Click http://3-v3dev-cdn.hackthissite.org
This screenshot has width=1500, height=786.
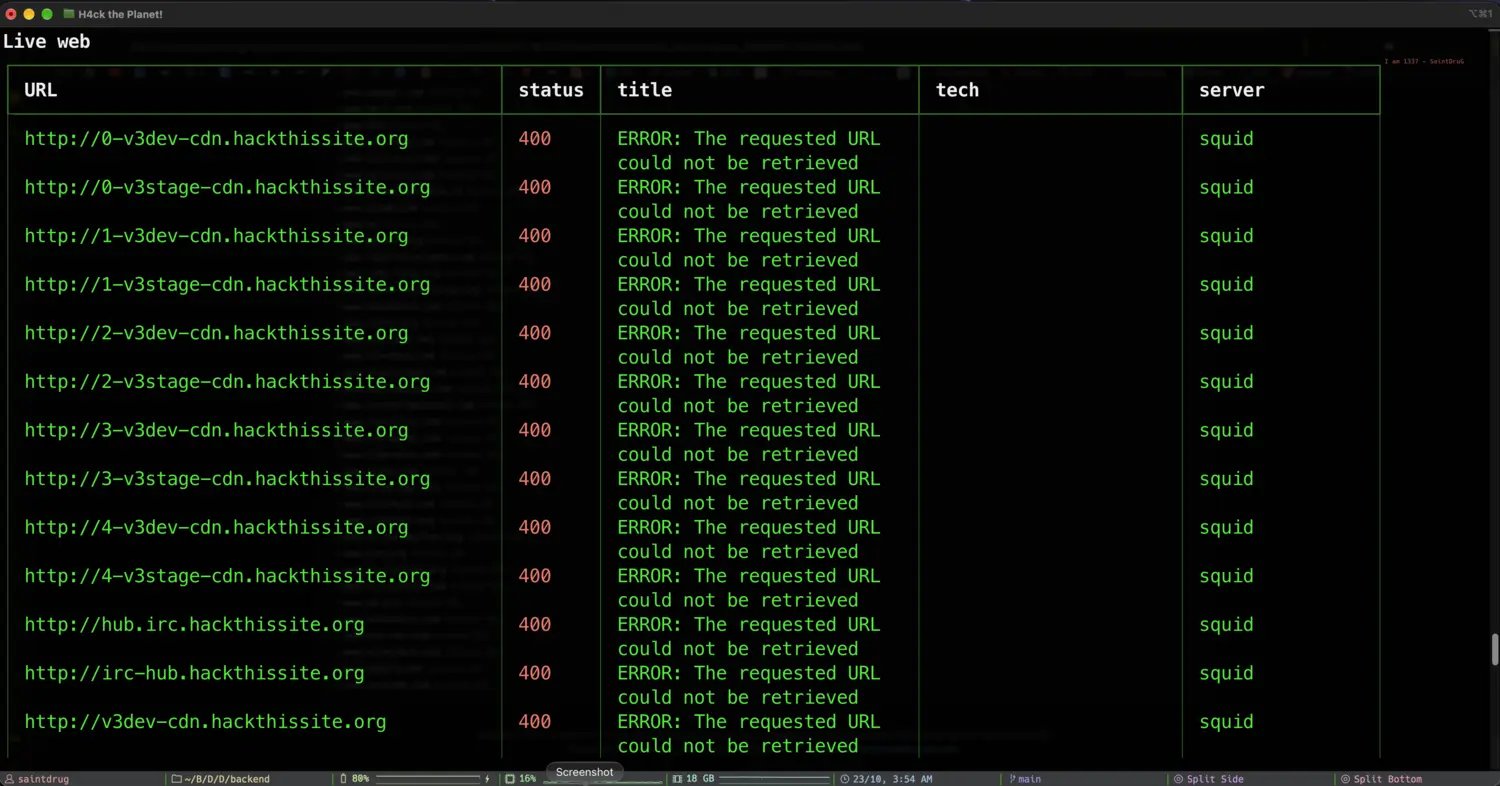[216, 430]
